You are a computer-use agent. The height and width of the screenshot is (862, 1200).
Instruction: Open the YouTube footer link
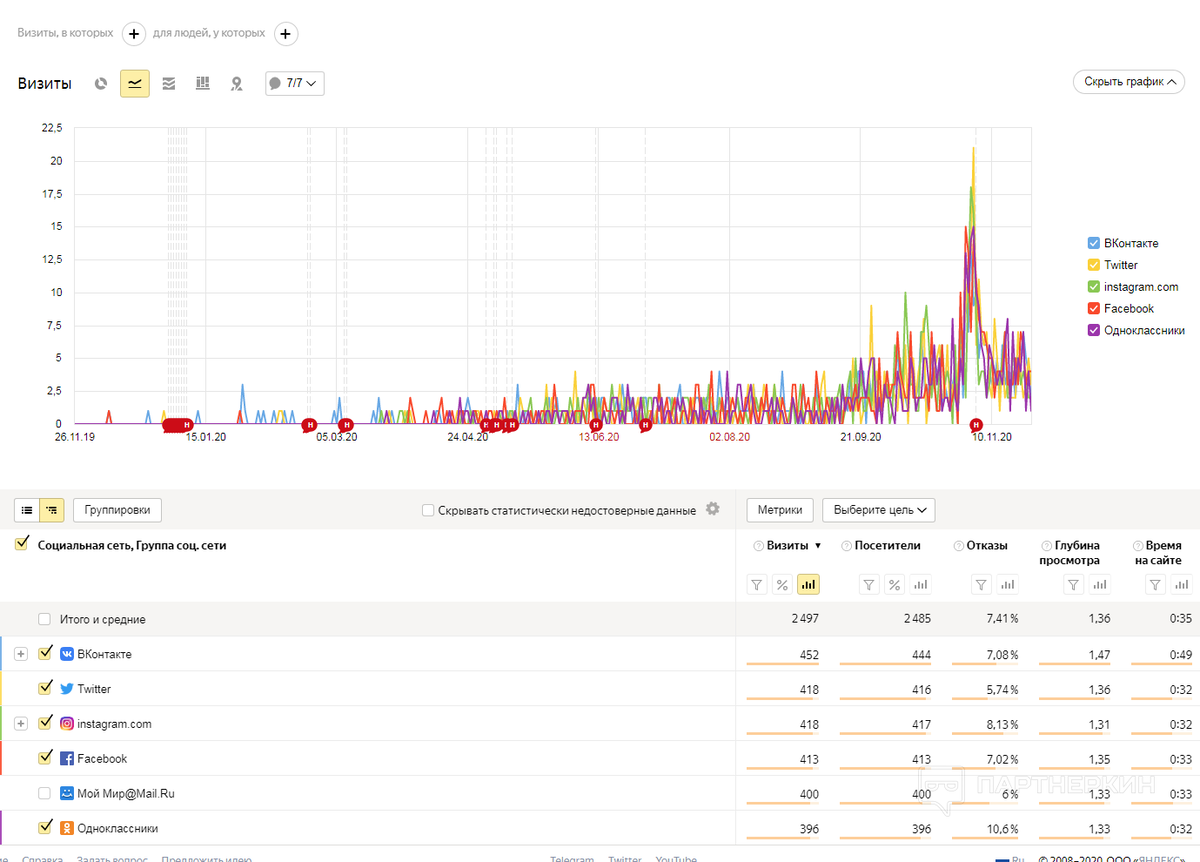[x=676, y=858]
